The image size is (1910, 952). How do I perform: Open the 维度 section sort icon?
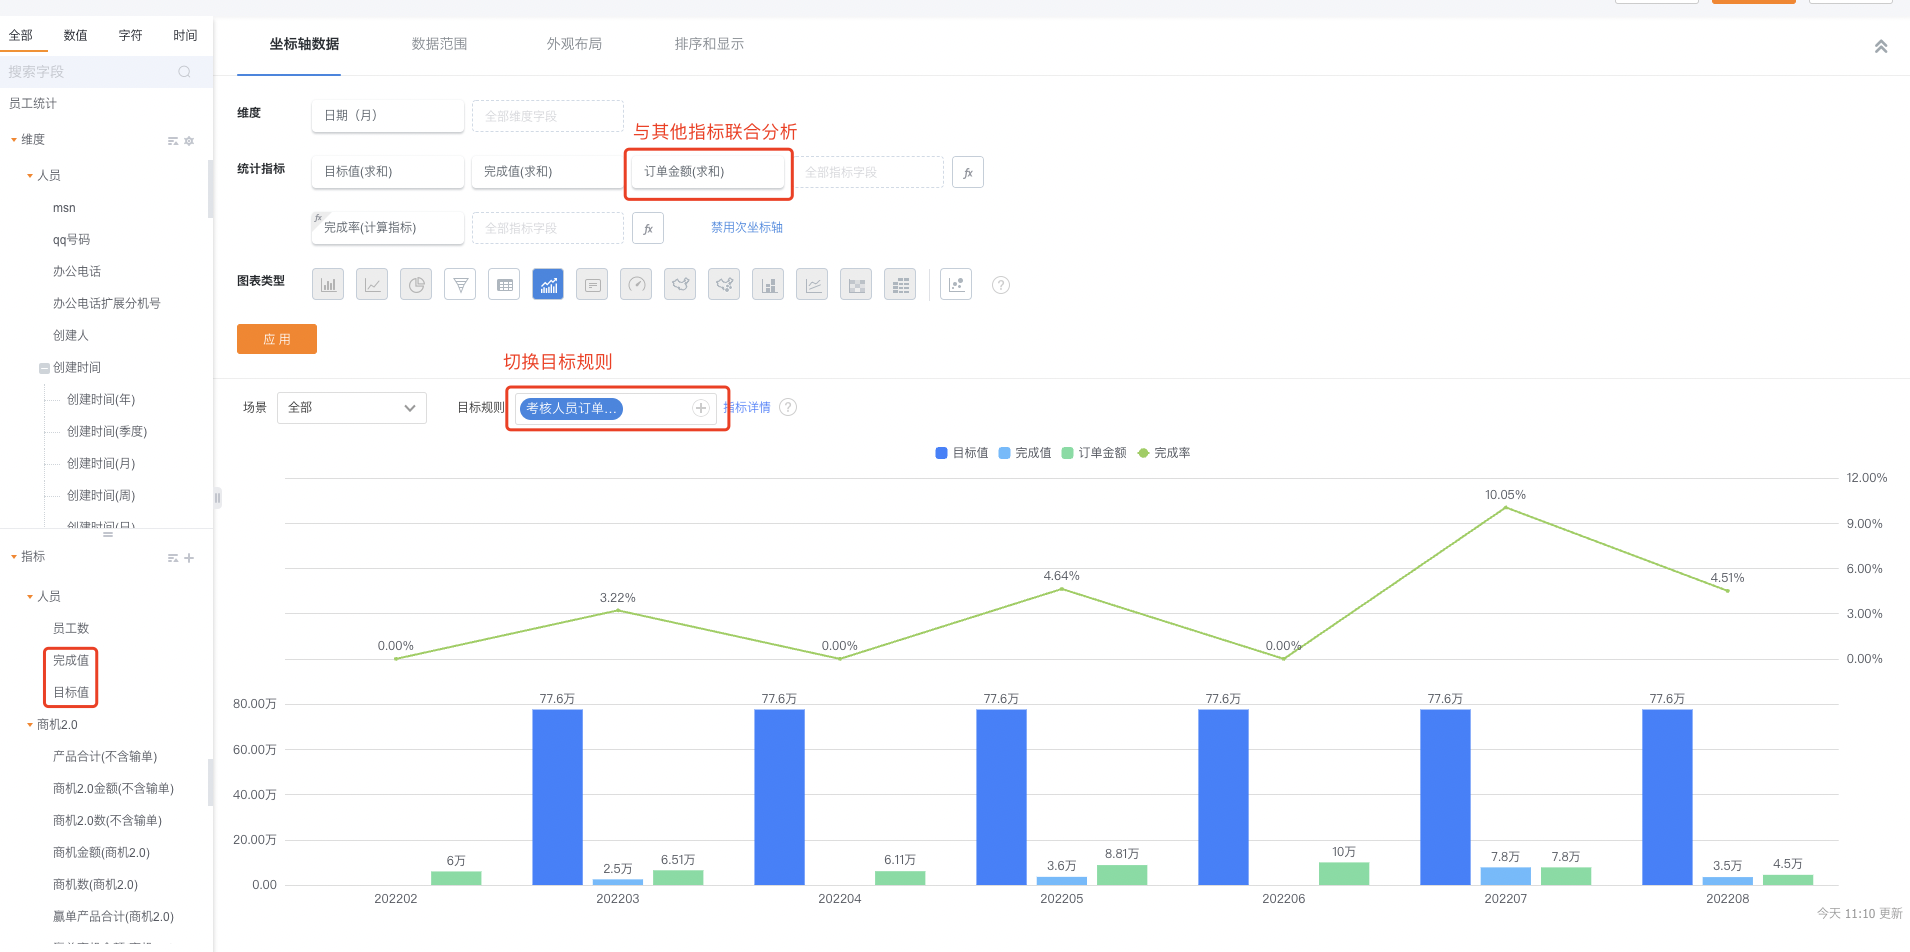[x=173, y=141]
